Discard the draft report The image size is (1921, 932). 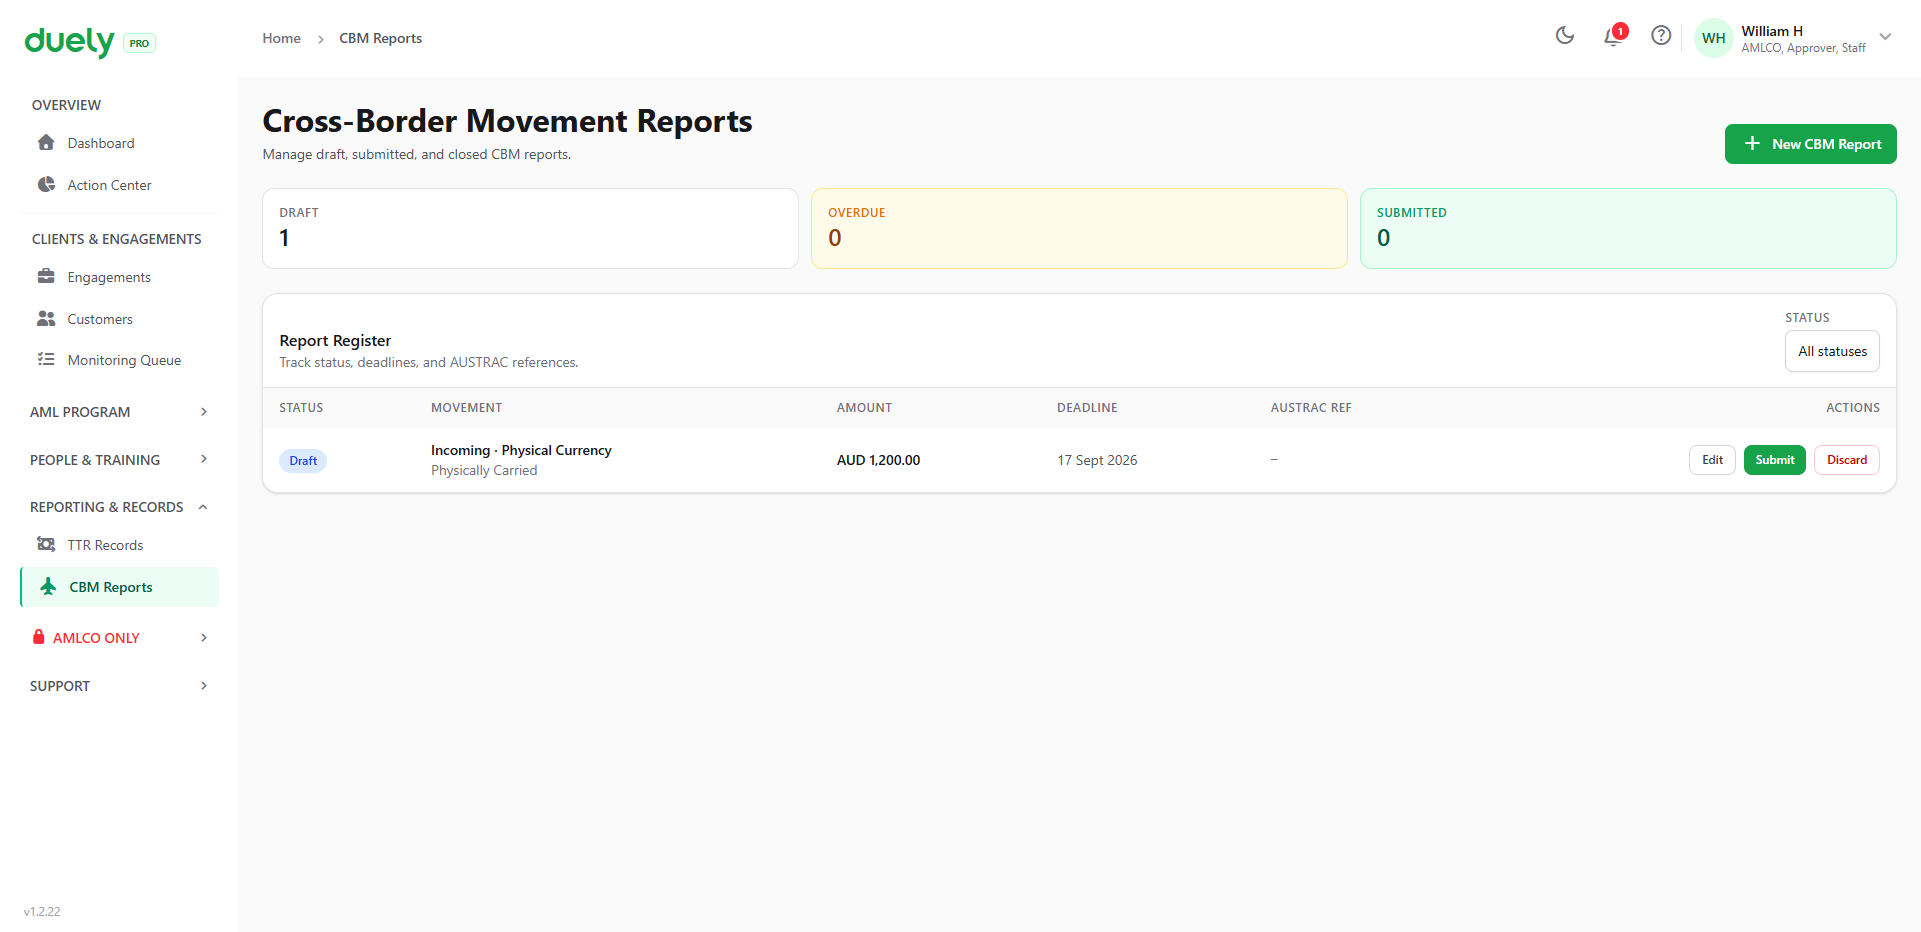click(x=1846, y=460)
